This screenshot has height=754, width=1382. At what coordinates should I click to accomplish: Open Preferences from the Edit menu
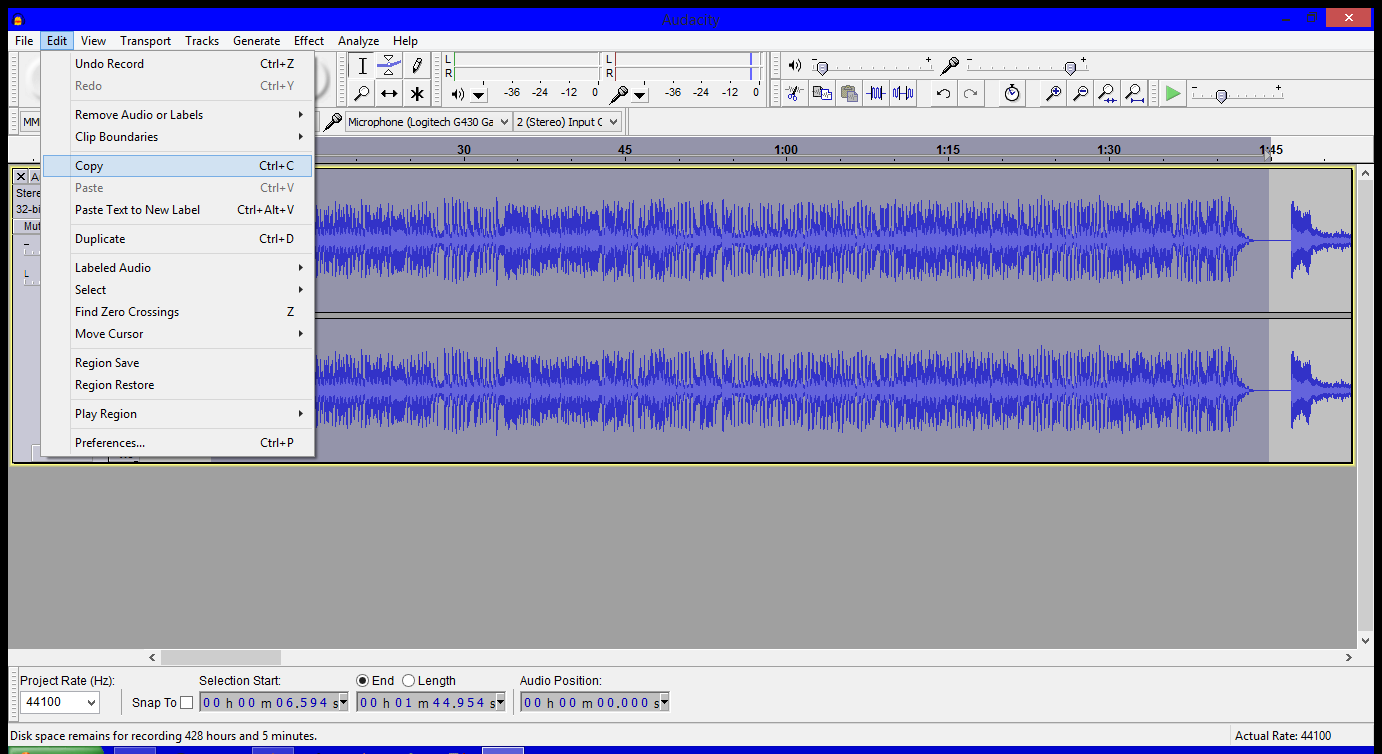(x=178, y=443)
